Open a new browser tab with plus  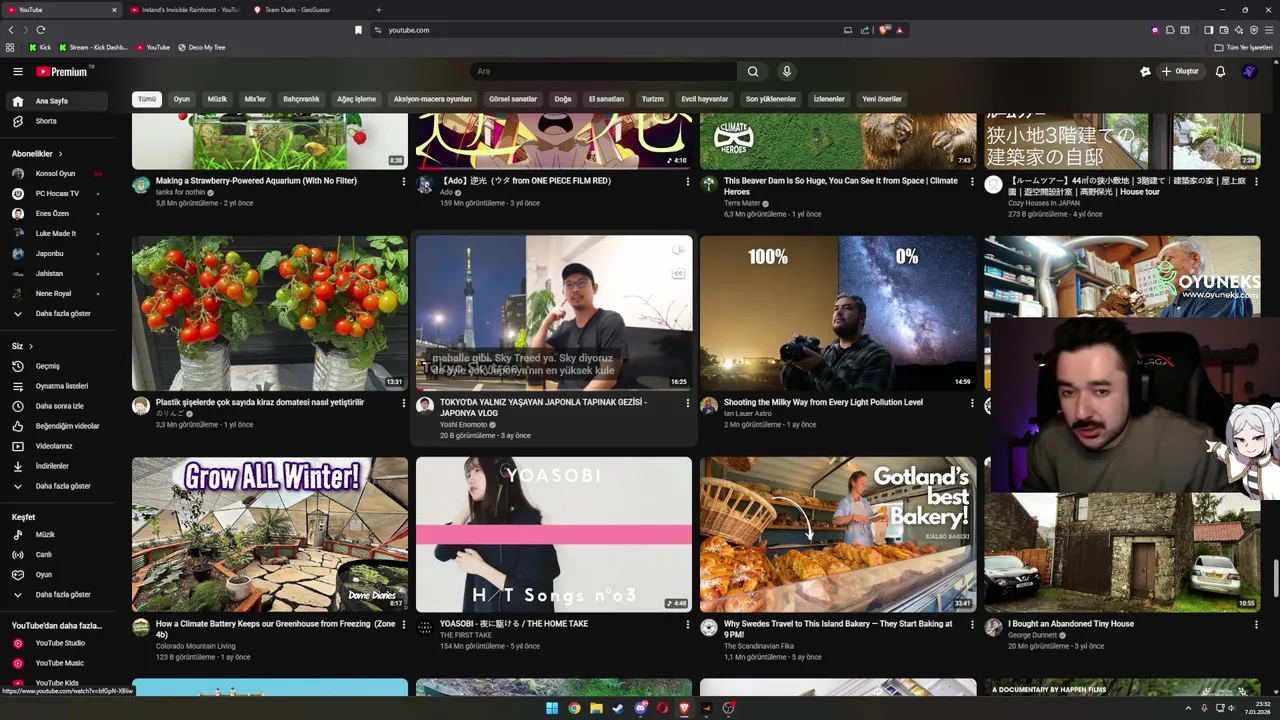(x=378, y=10)
